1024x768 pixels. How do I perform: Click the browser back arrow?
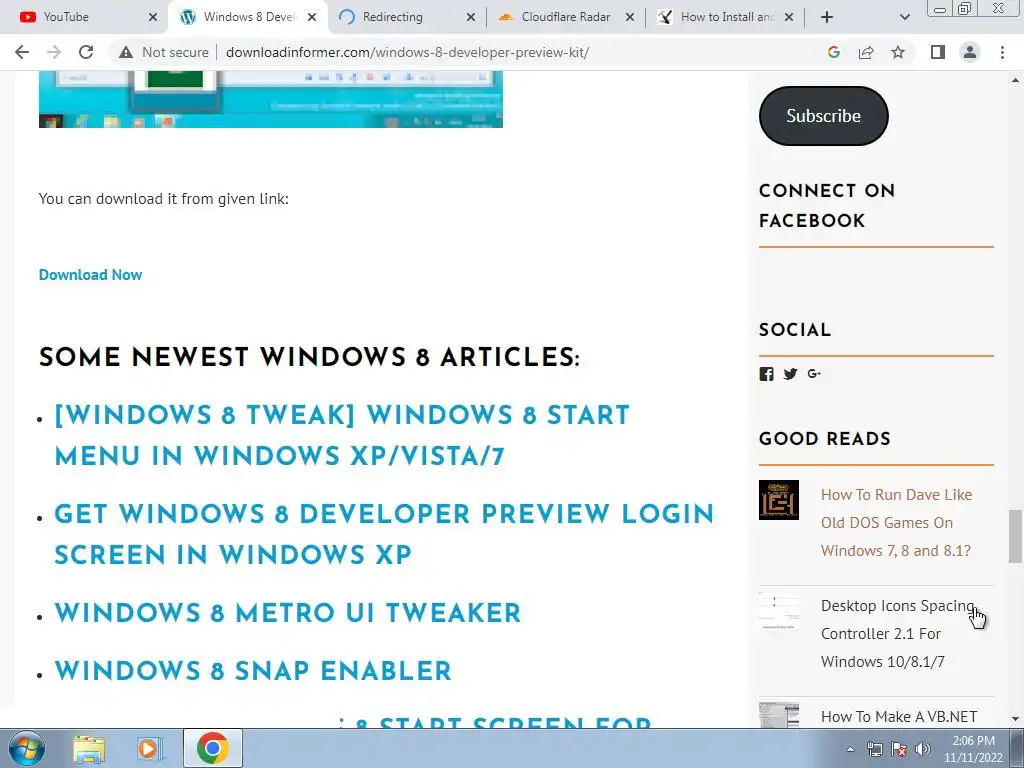(x=22, y=52)
